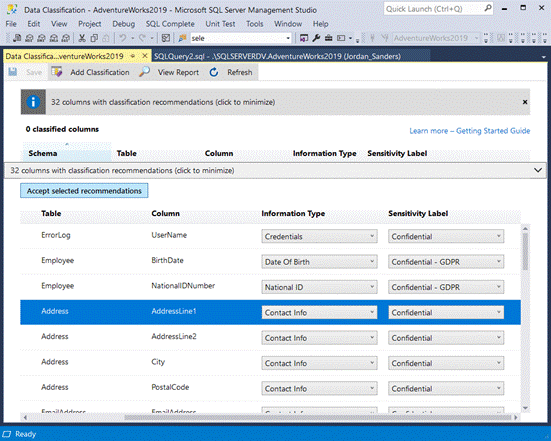Switch to the SQLQuery2.sql tab
The height and width of the screenshot is (441, 551).
pos(277,56)
